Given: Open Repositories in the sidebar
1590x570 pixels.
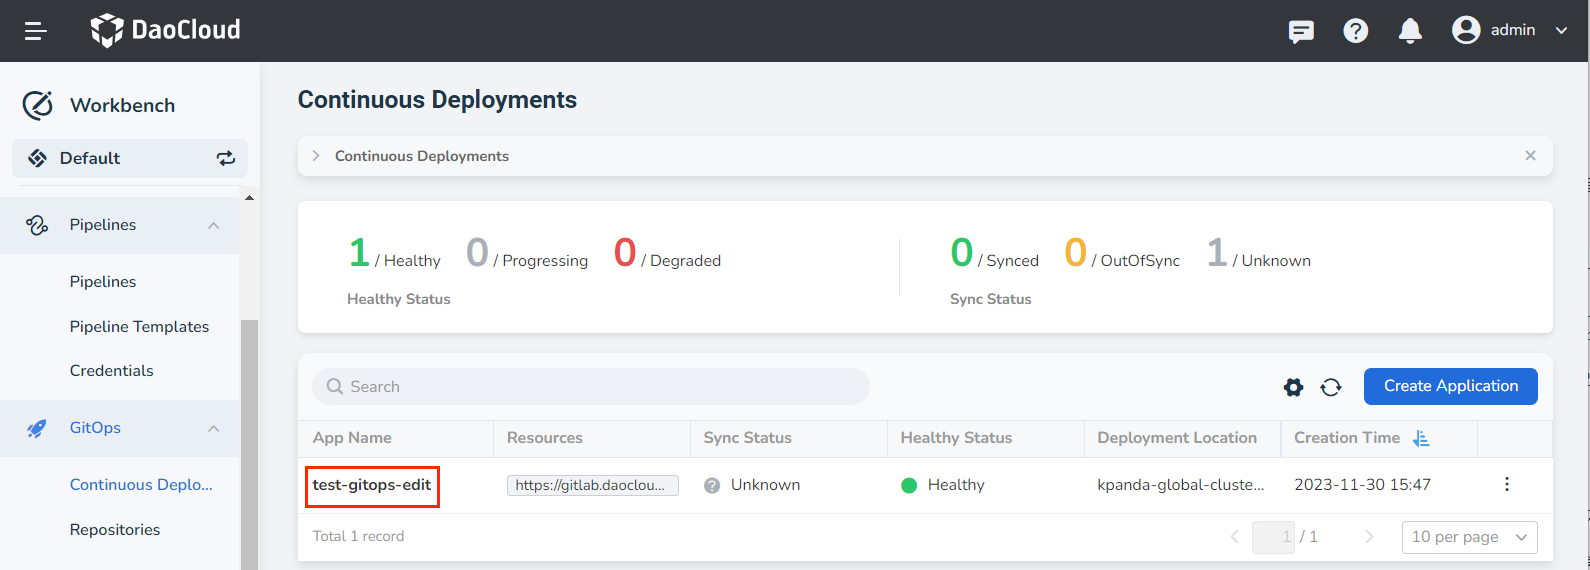Looking at the screenshot, I should pos(115,530).
